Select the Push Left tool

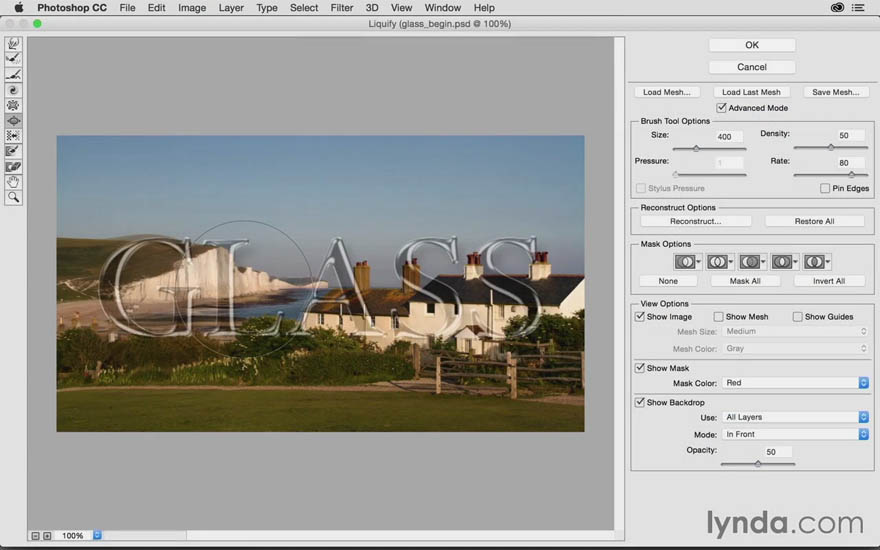pyautogui.click(x=13, y=136)
